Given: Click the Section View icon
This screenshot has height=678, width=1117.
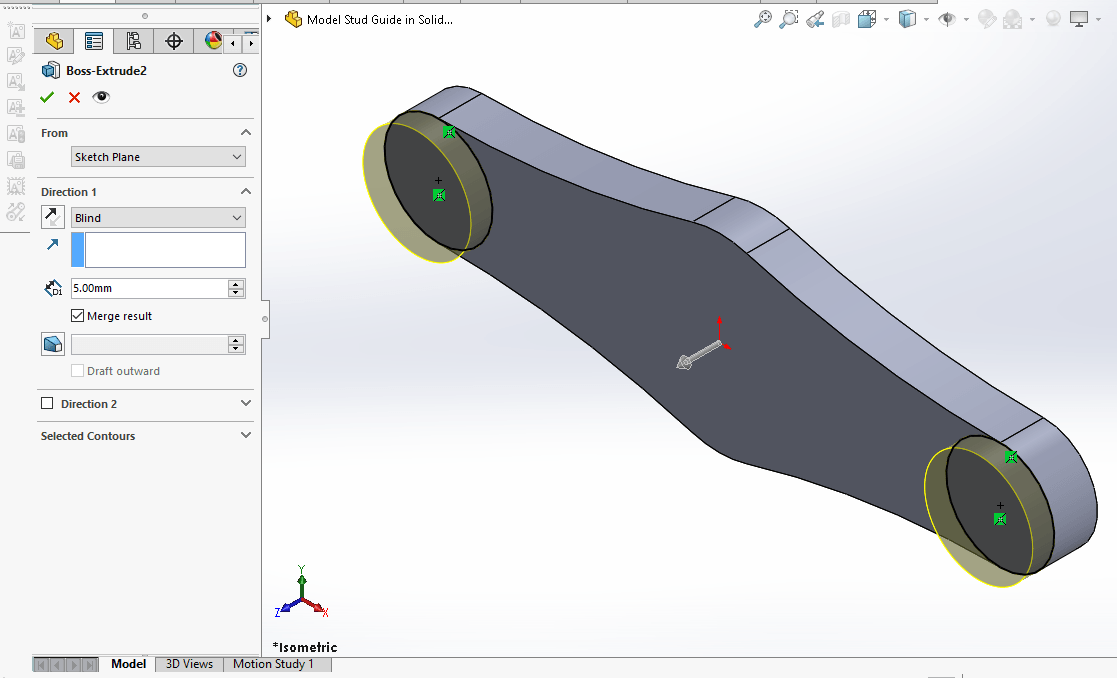Looking at the screenshot, I should tap(841, 19).
